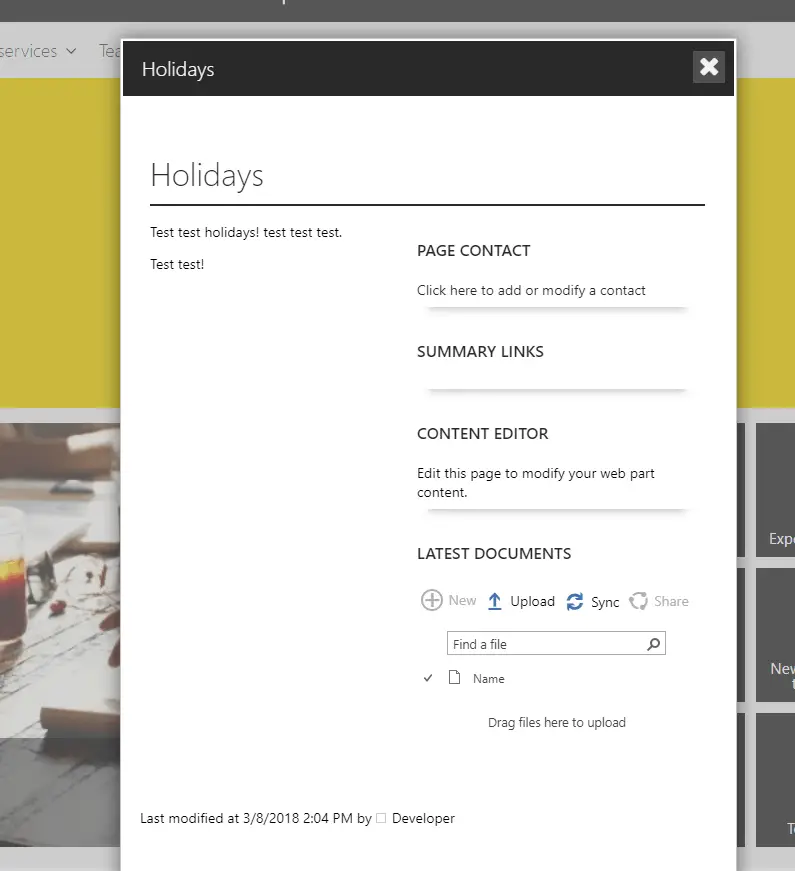Click the plus icon for New document
The image size is (795, 871).
click(x=431, y=600)
